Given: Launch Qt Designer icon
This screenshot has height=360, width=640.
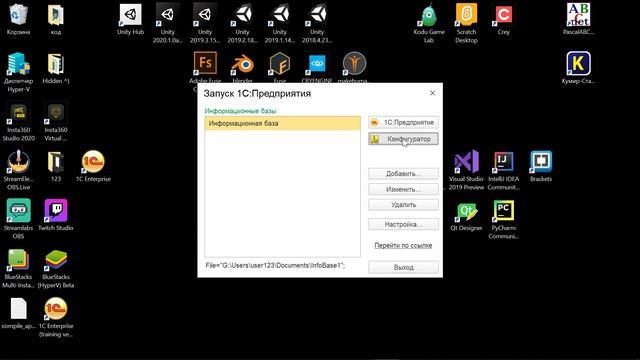Looking at the screenshot, I should [466, 216].
